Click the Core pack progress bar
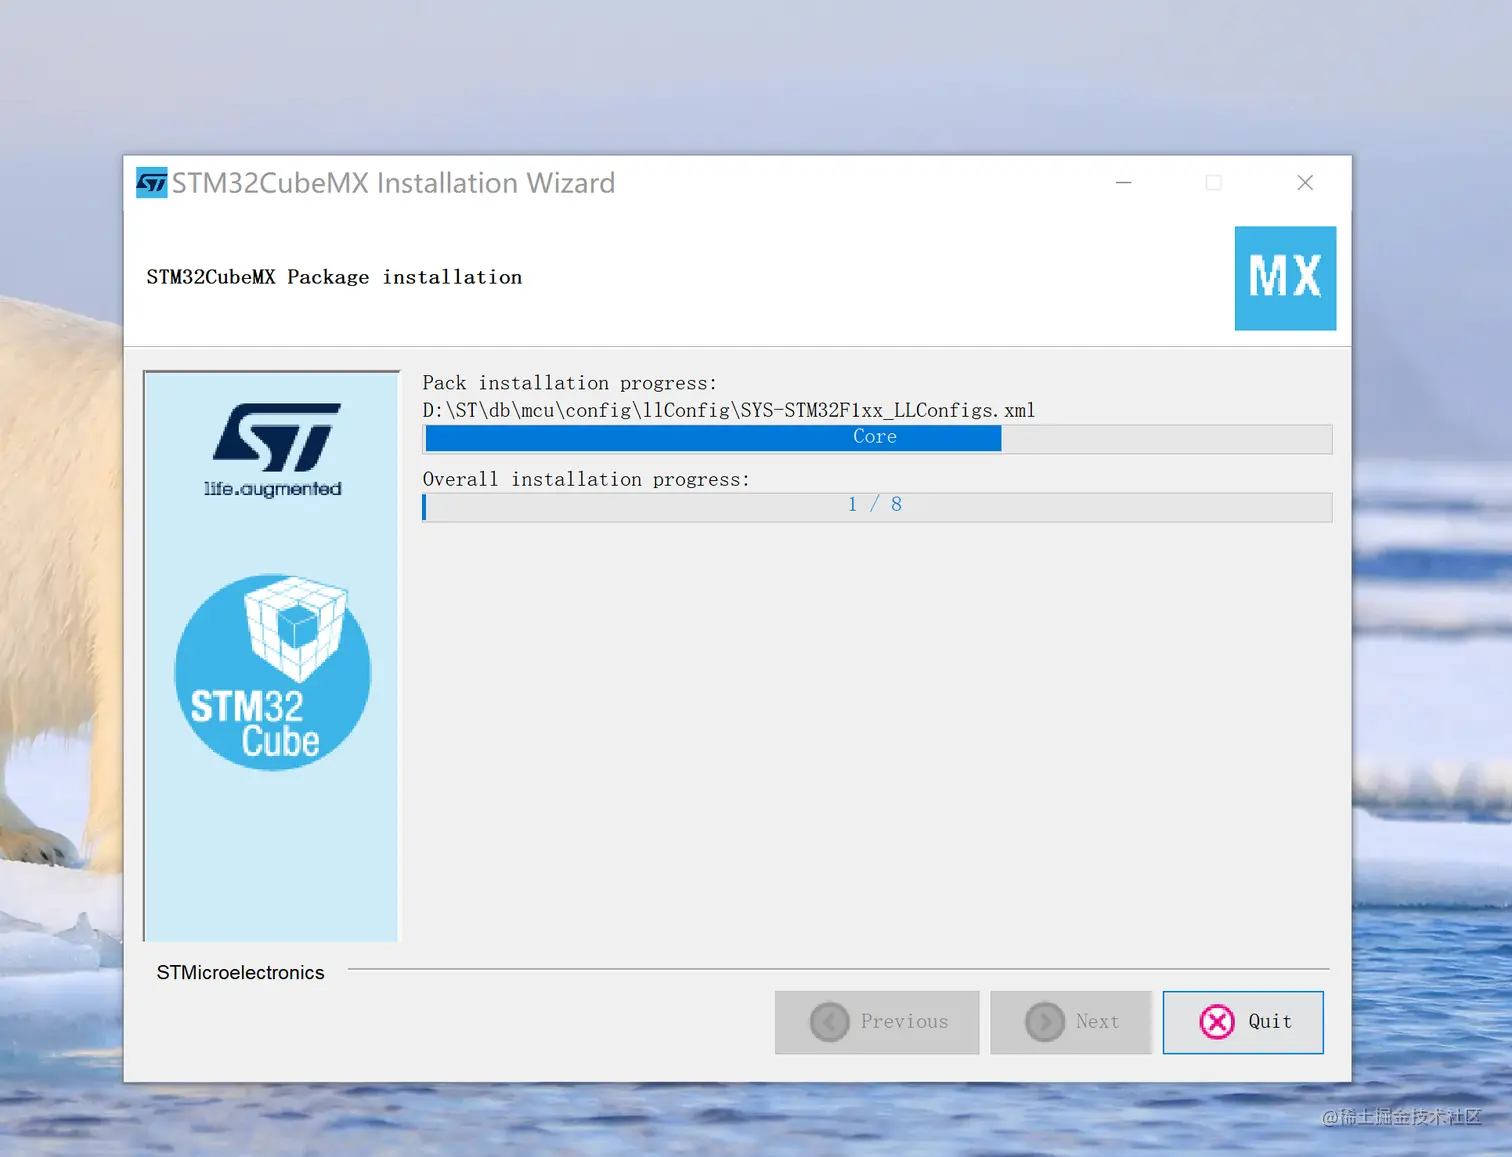This screenshot has height=1157, width=1512. [877, 438]
